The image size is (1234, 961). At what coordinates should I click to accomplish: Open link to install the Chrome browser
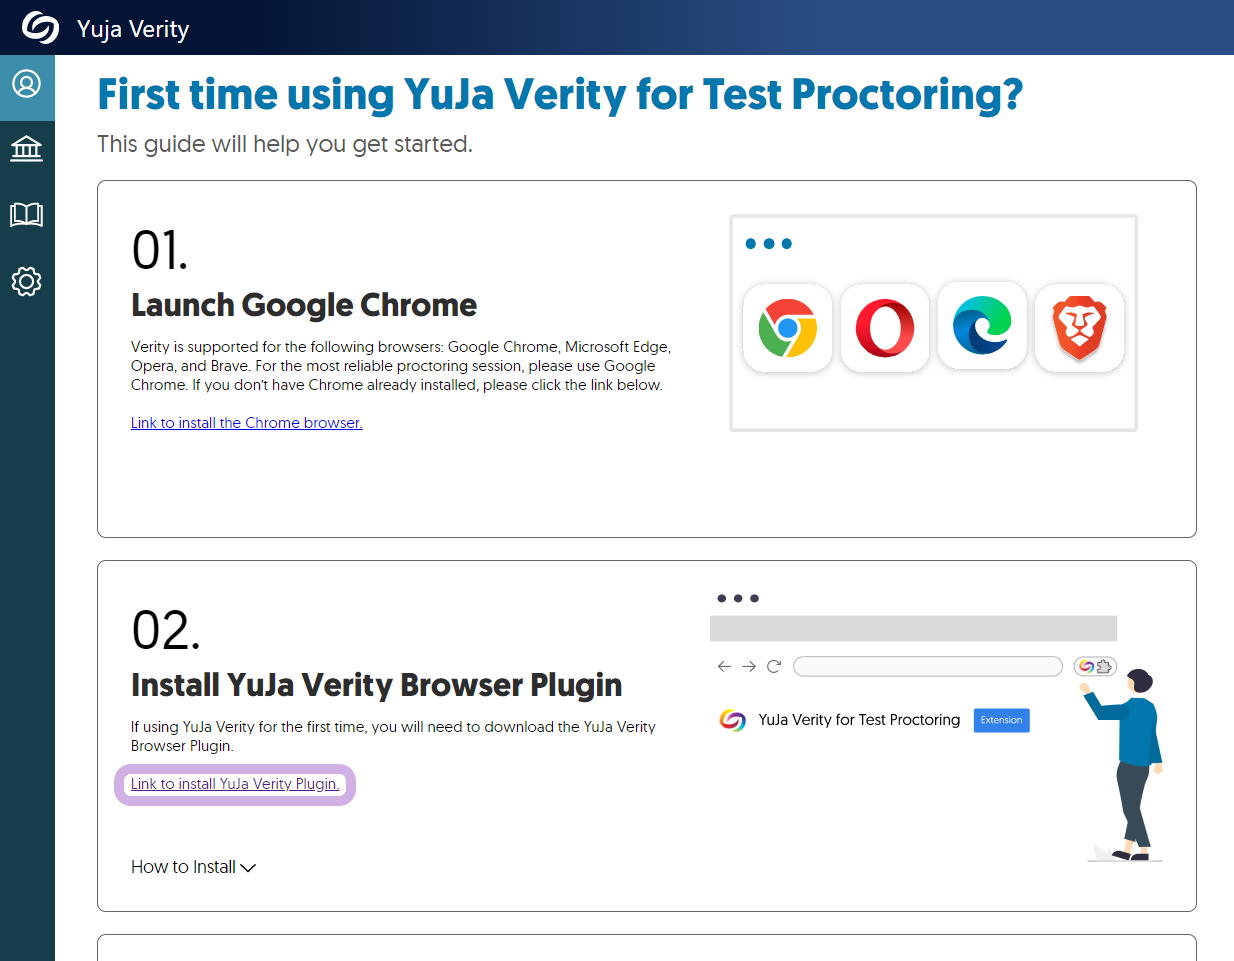pos(247,423)
